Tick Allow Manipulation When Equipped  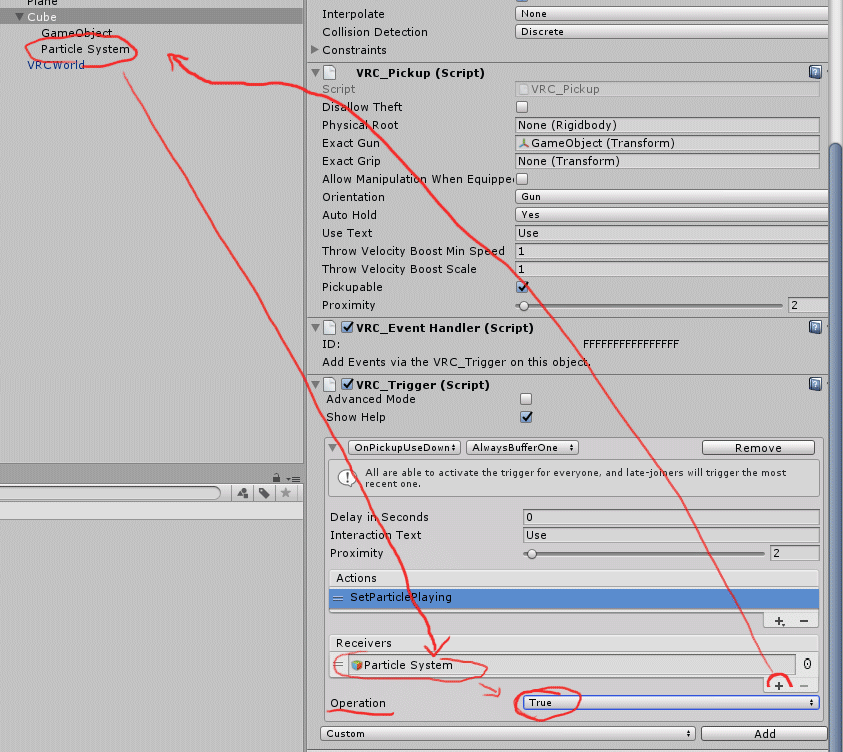[521, 178]
